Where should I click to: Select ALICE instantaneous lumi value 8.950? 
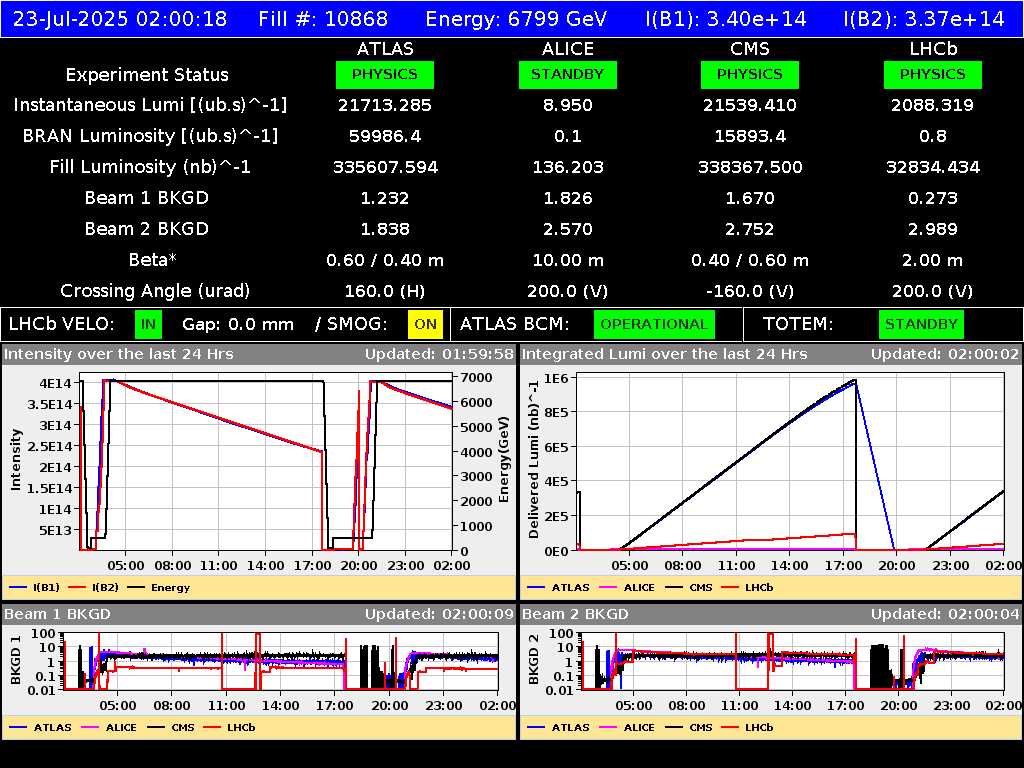(568, 105)
